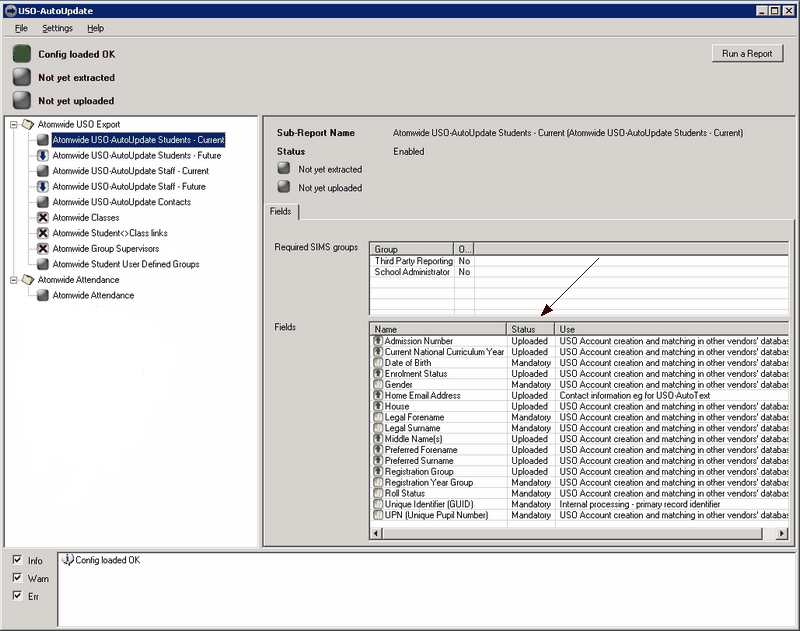The image size is (800, 631).
Task: Click the green Config loaded OK status light
Action: pyautogui.click(x=22, y=54)
